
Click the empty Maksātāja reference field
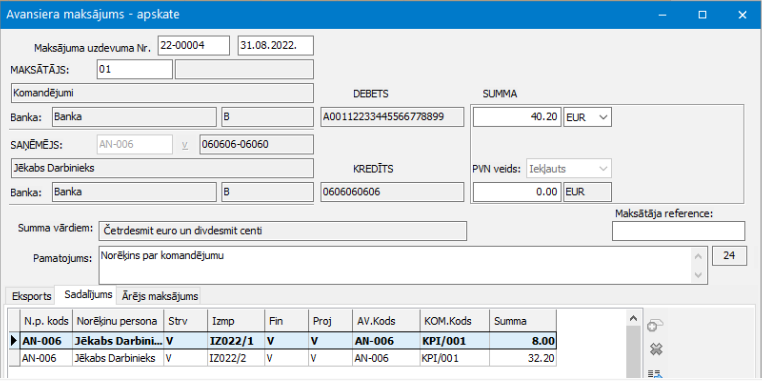click(x=678, y=231)
